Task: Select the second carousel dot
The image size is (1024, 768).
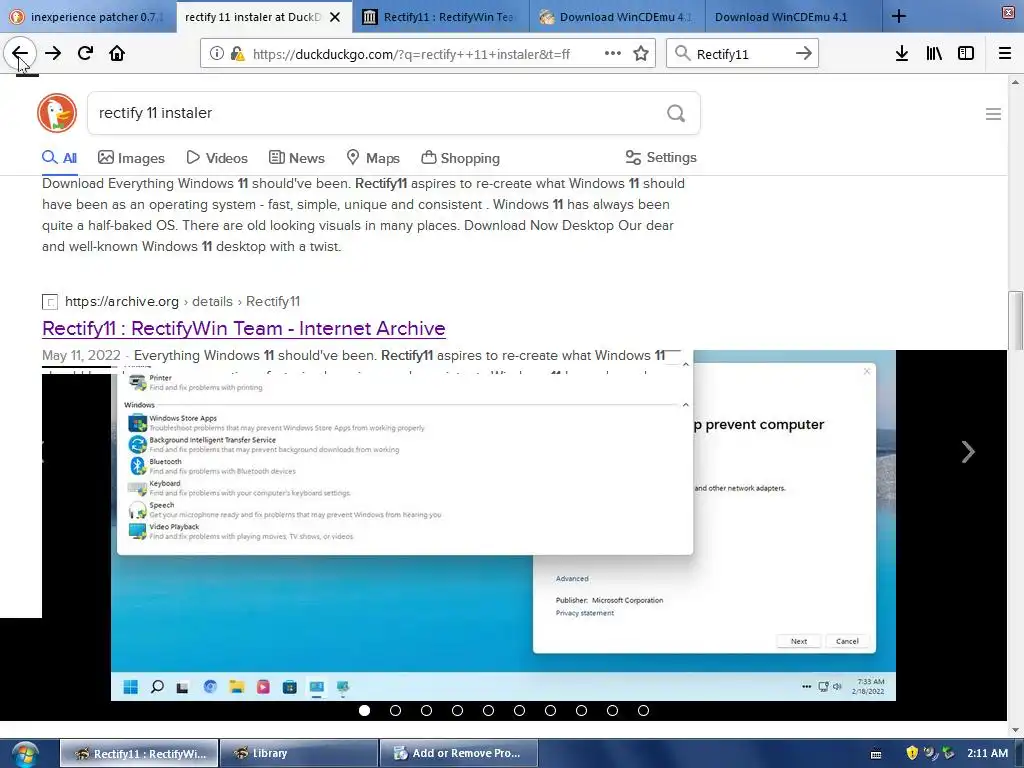Action: (395, 711)
